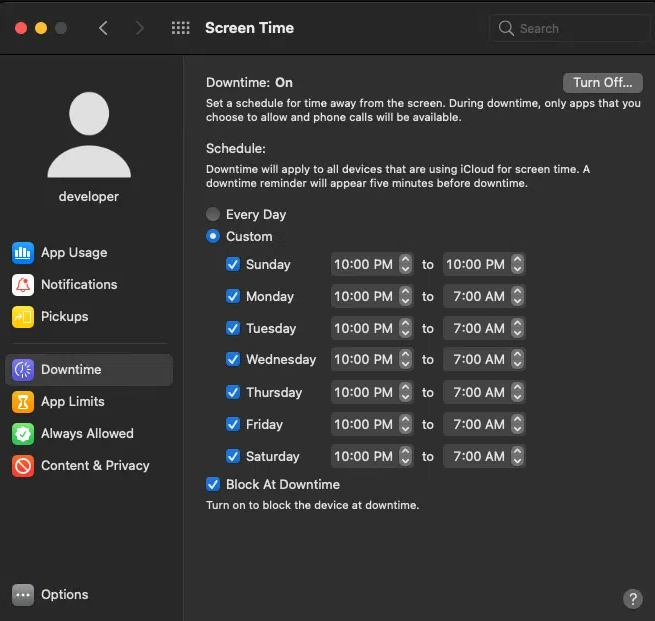
Task: Open Options via the ellipsis icon
Action: tap(23, 595)
